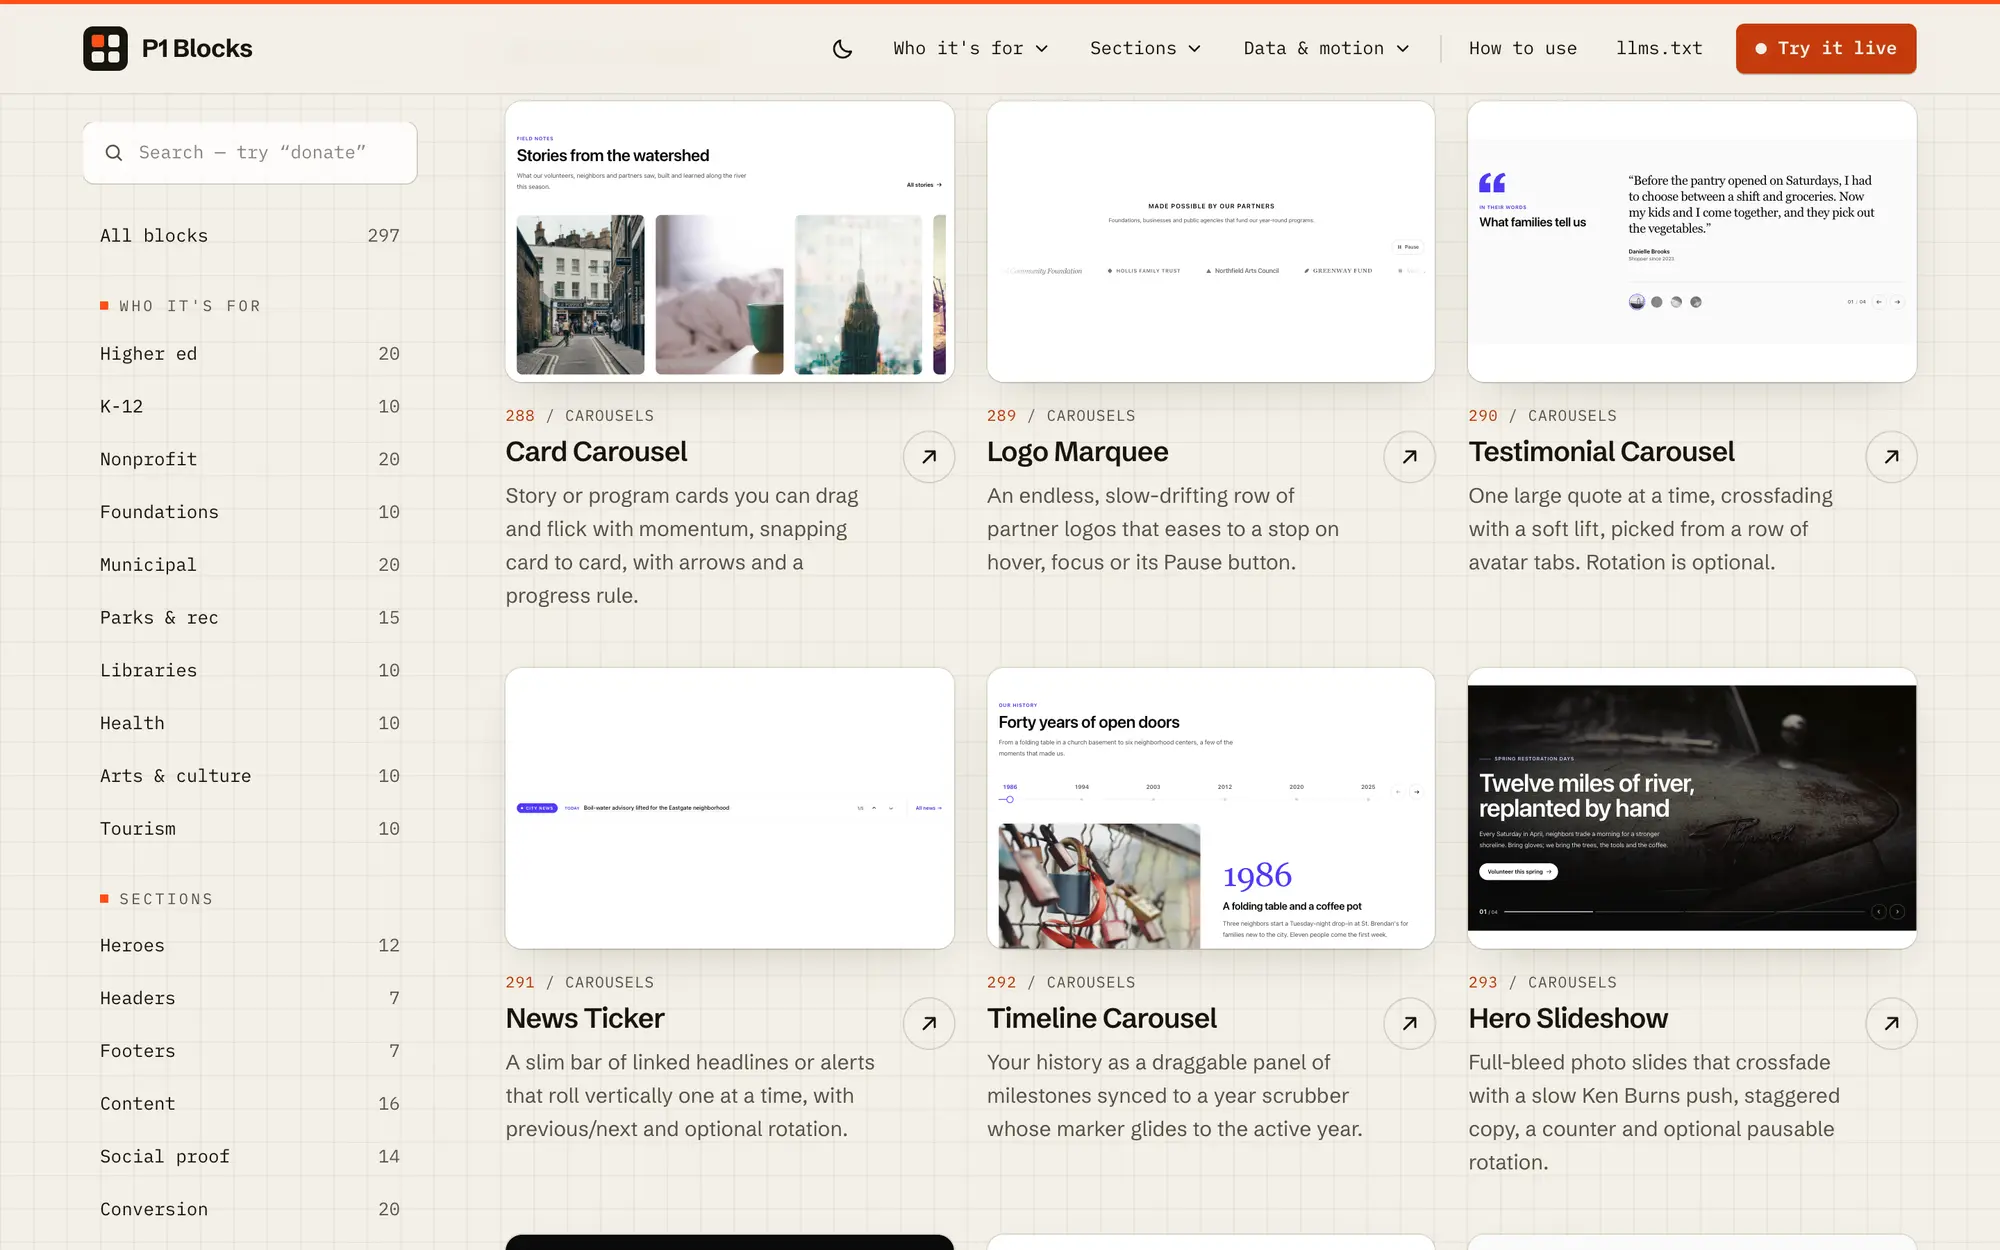Filter by Foundations category
The image size is (2000, 1250).
pos(250,512)
